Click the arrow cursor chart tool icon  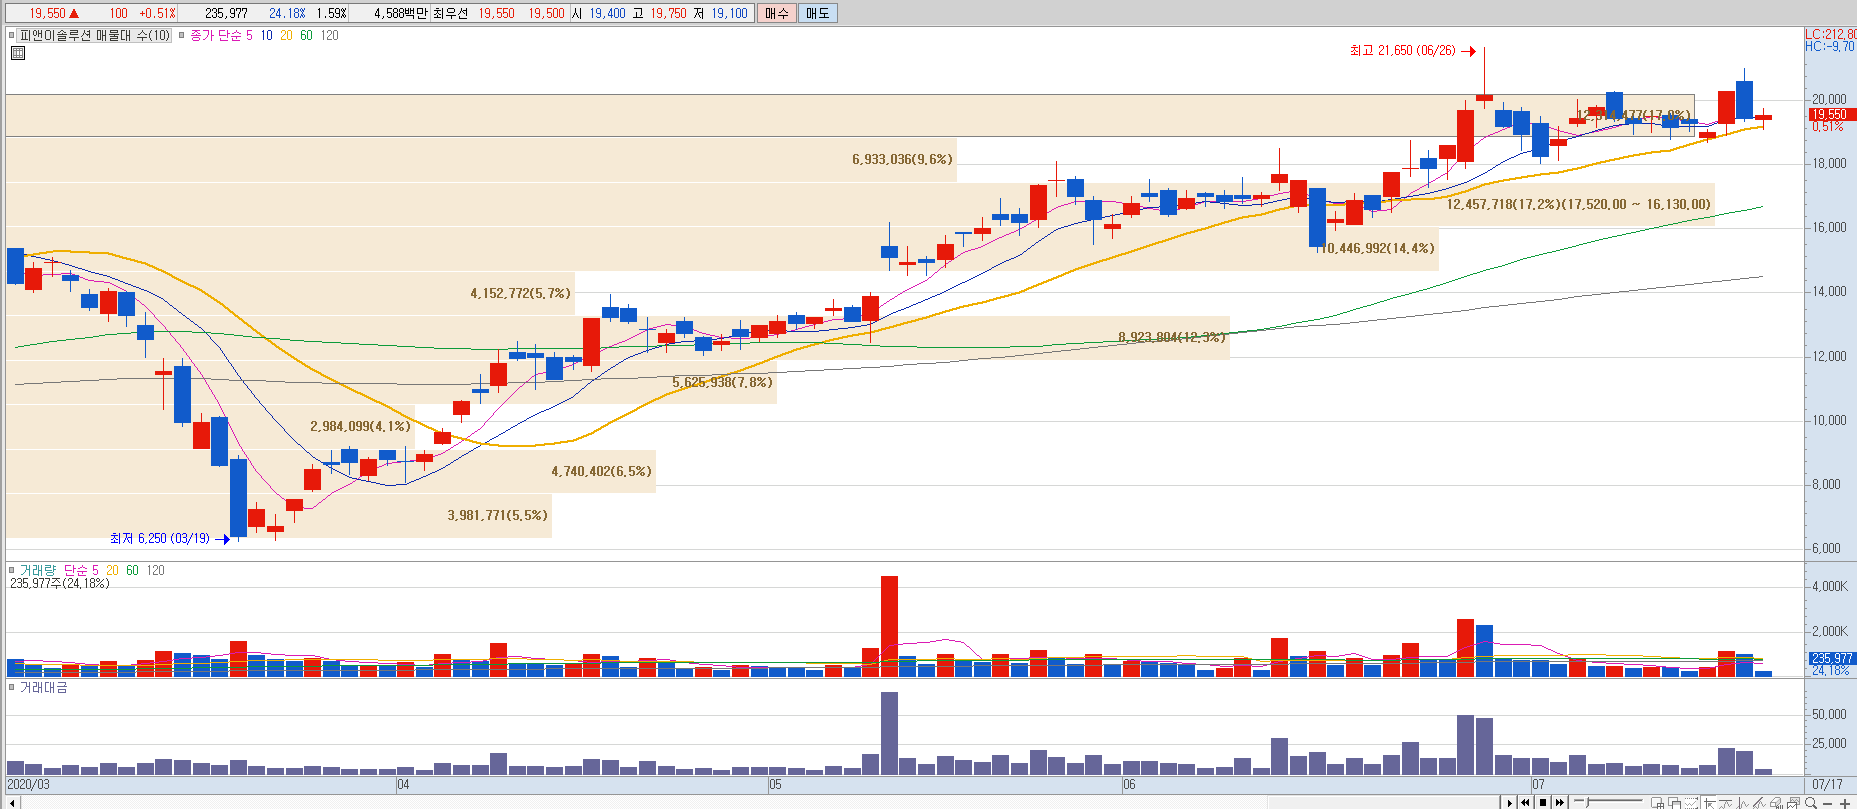point(1709,802)
